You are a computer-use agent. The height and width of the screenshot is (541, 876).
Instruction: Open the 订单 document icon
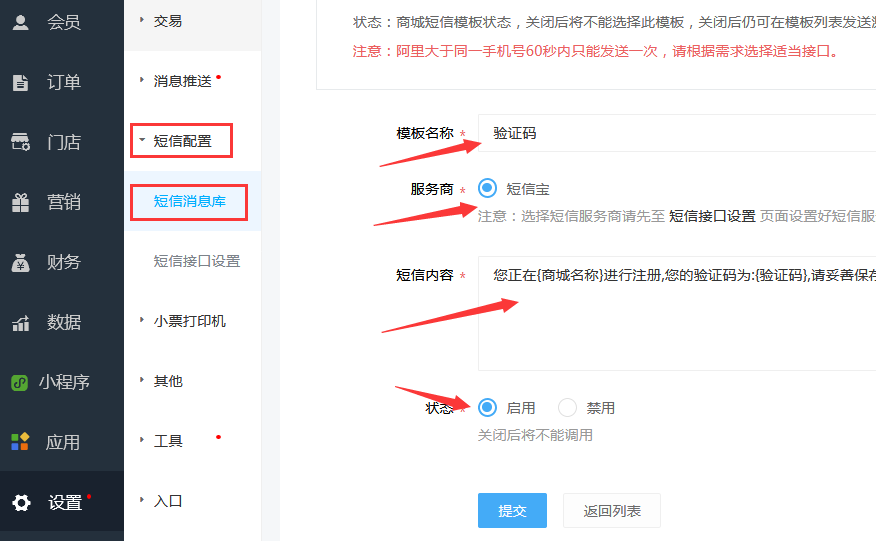[x=20, y=83]
